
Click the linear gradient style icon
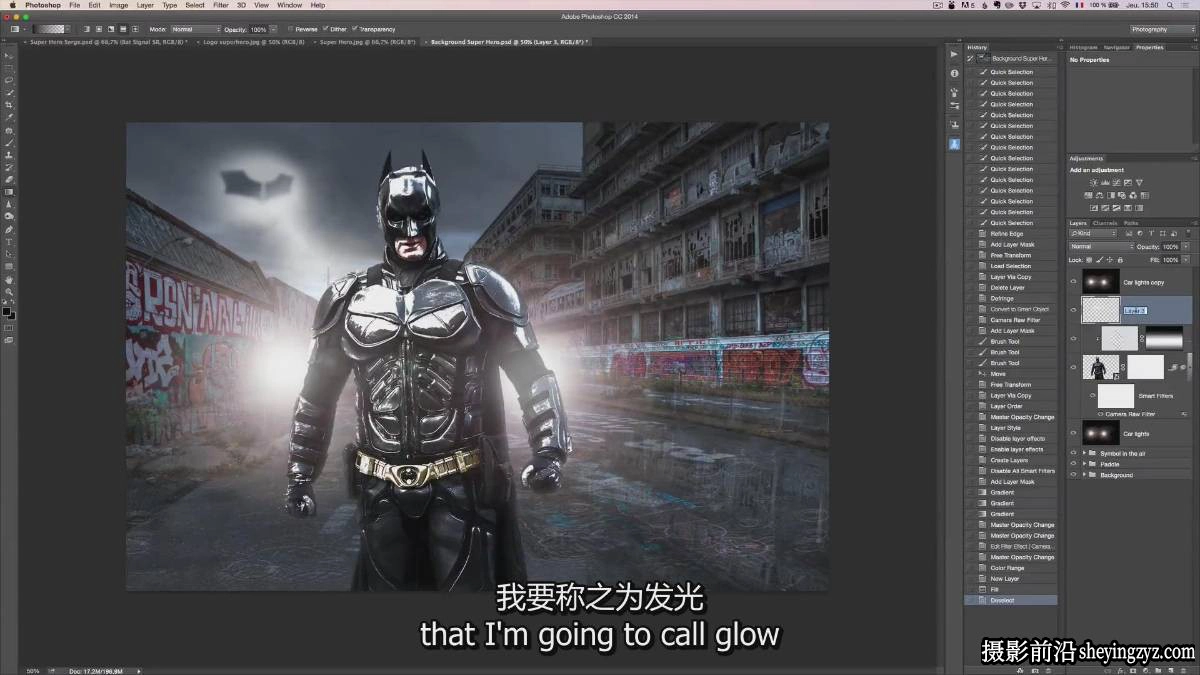point(87,30)
